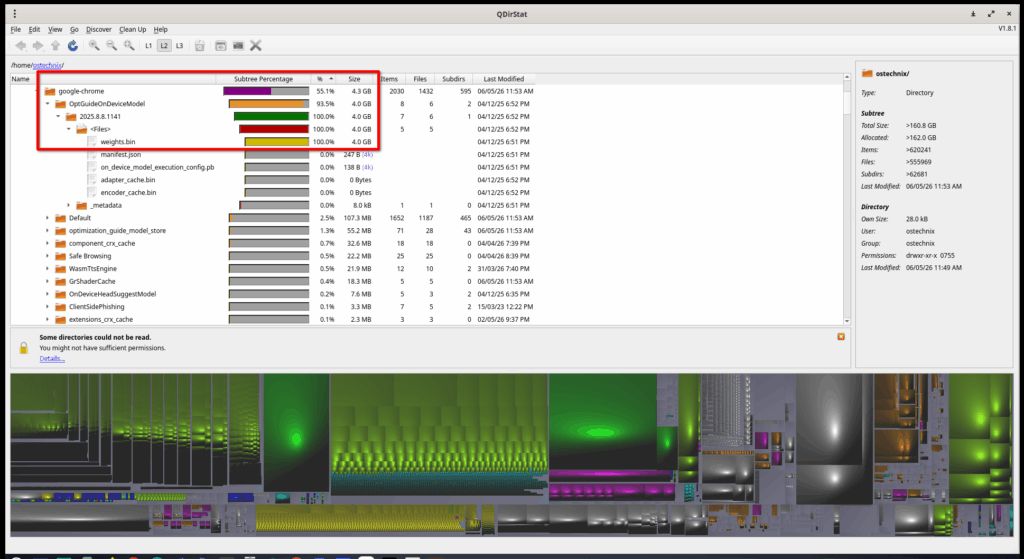Click the purple google-chrome percentage bar
This screenshot has height=559, width=1024.
[266, 91]
